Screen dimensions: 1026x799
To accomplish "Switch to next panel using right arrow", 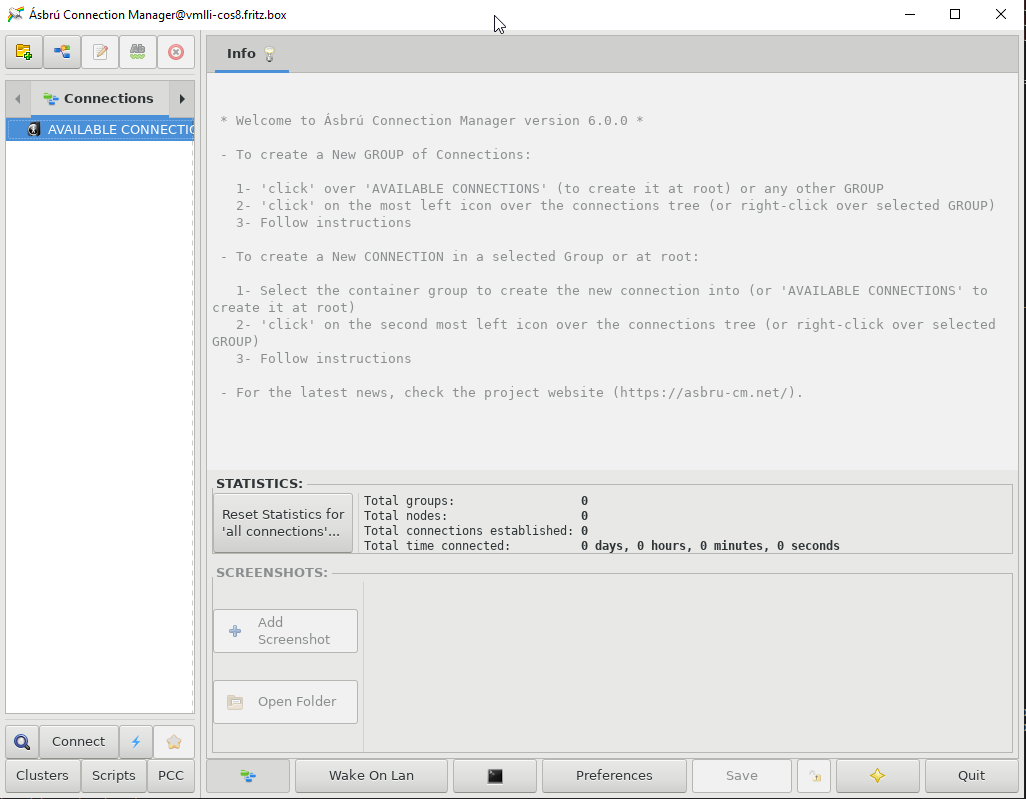I will tap(182, 99).
